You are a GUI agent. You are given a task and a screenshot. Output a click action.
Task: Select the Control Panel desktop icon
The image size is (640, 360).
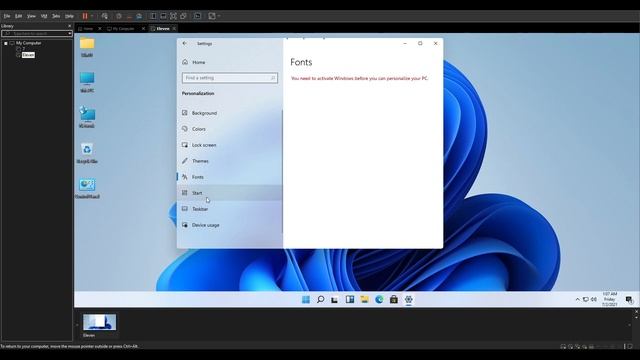coord(87,188)
